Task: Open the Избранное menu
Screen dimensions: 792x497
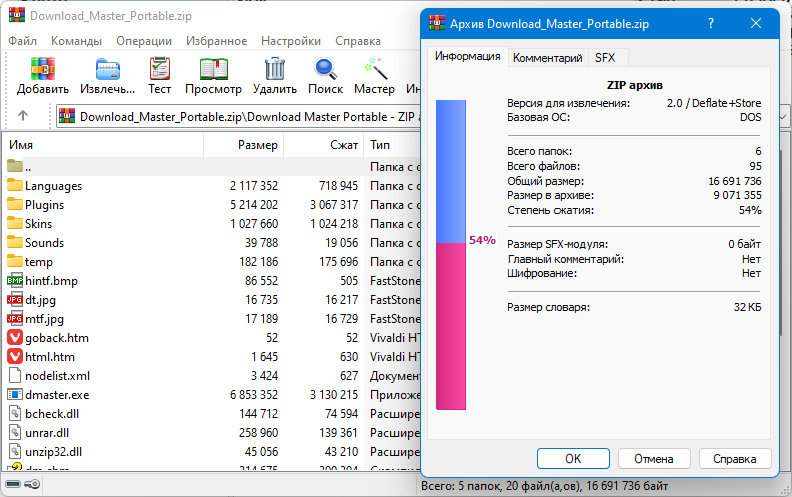Action: (x=217, y=41)
